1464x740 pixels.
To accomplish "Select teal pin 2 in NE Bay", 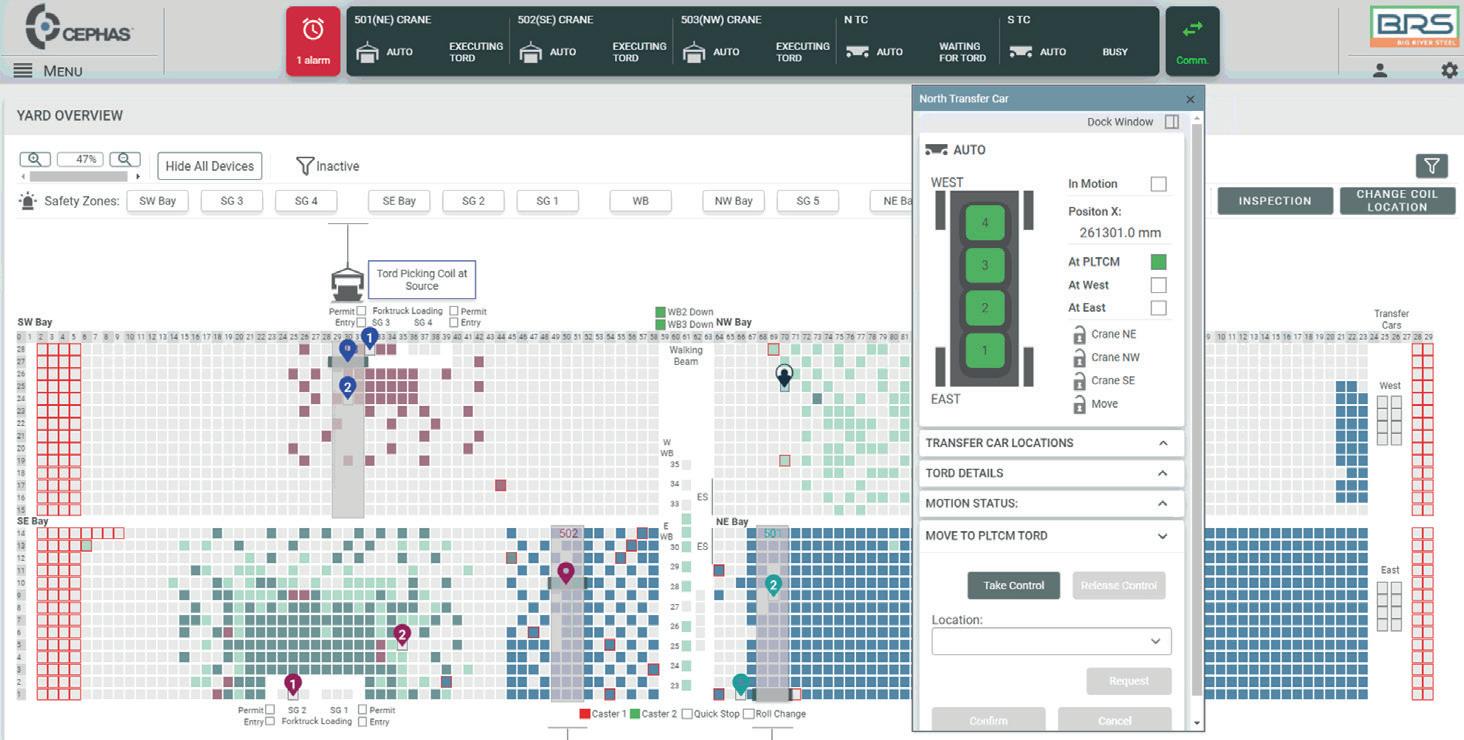I will pos(773,586).
